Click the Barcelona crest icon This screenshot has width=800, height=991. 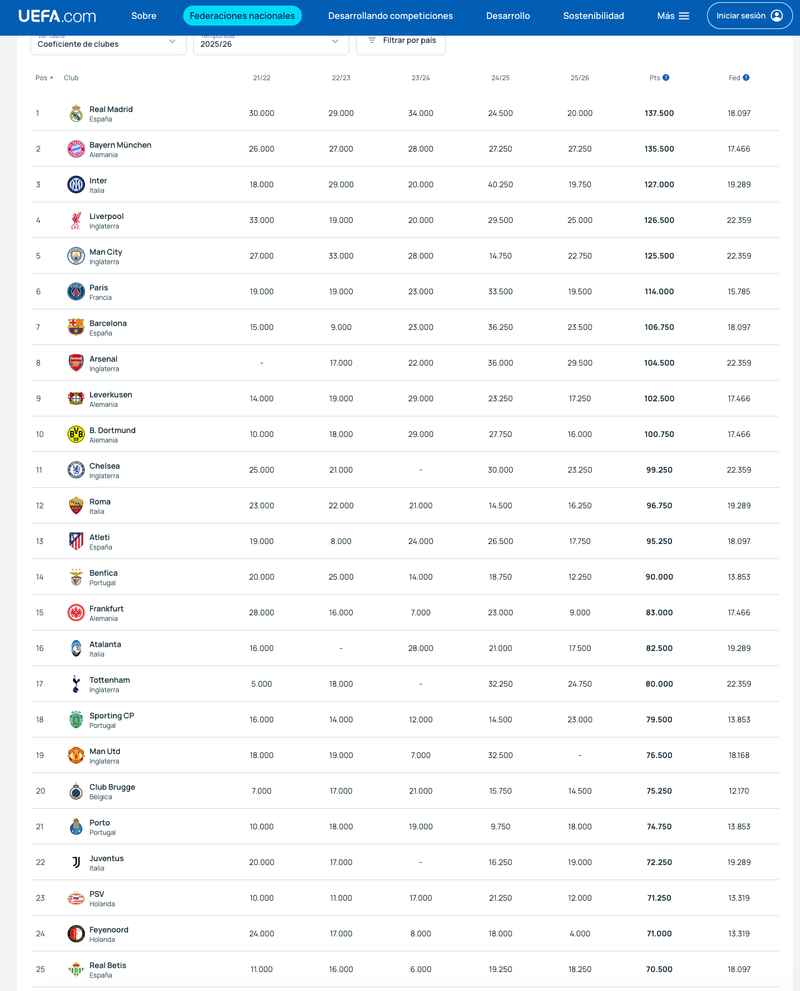(x=76, y=327)
